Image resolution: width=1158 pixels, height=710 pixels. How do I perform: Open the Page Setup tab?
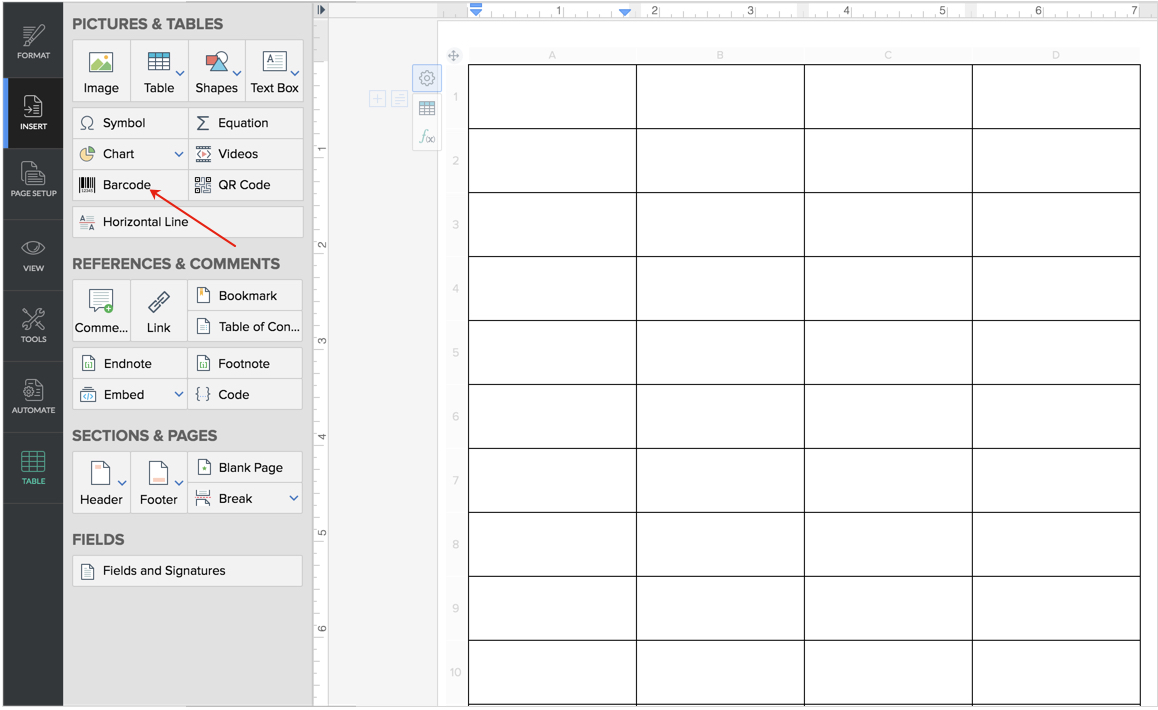[x=33, y=180]
